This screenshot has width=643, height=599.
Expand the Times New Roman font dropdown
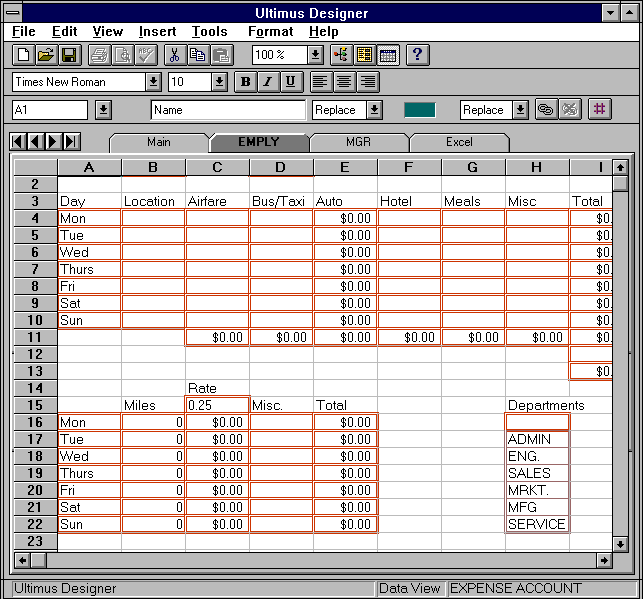(153, 82)
